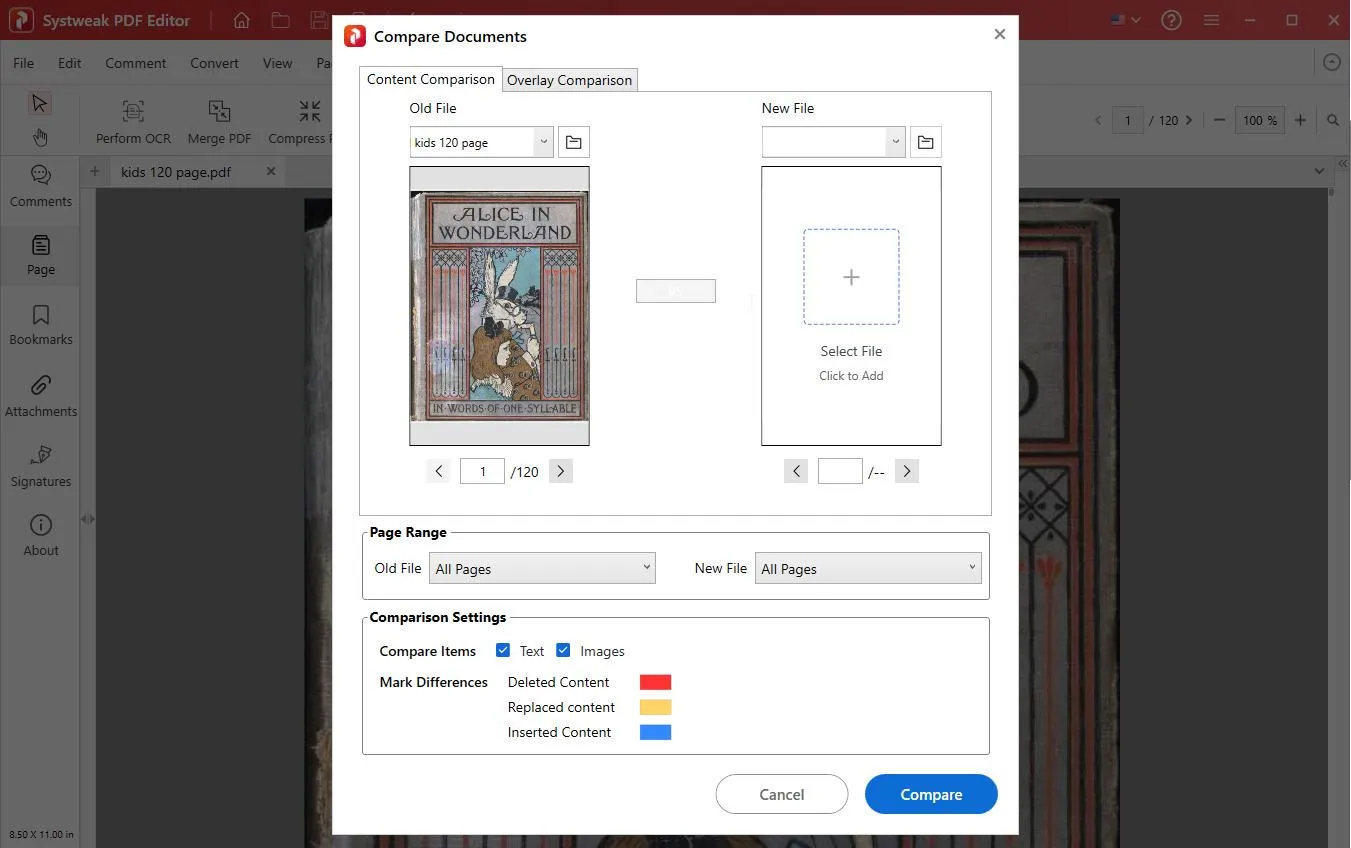This screenshot has width=1351, height=848.
Task: Browse for the New File with its folder icon
Action: point(926,142)
